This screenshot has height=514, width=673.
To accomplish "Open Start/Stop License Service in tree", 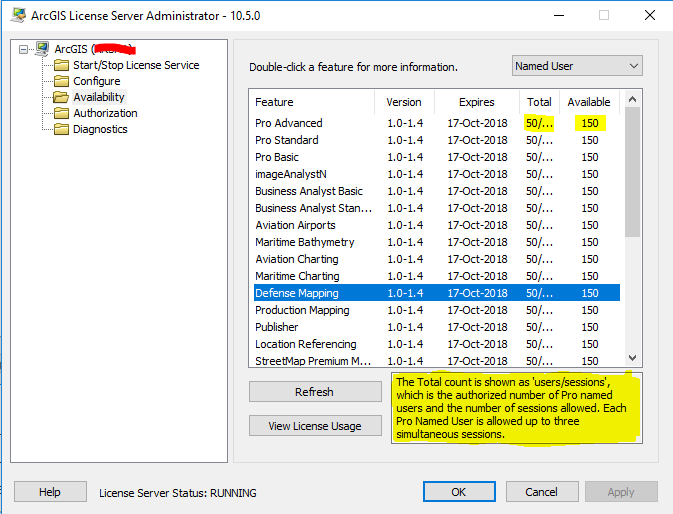I will coord(136,65).
